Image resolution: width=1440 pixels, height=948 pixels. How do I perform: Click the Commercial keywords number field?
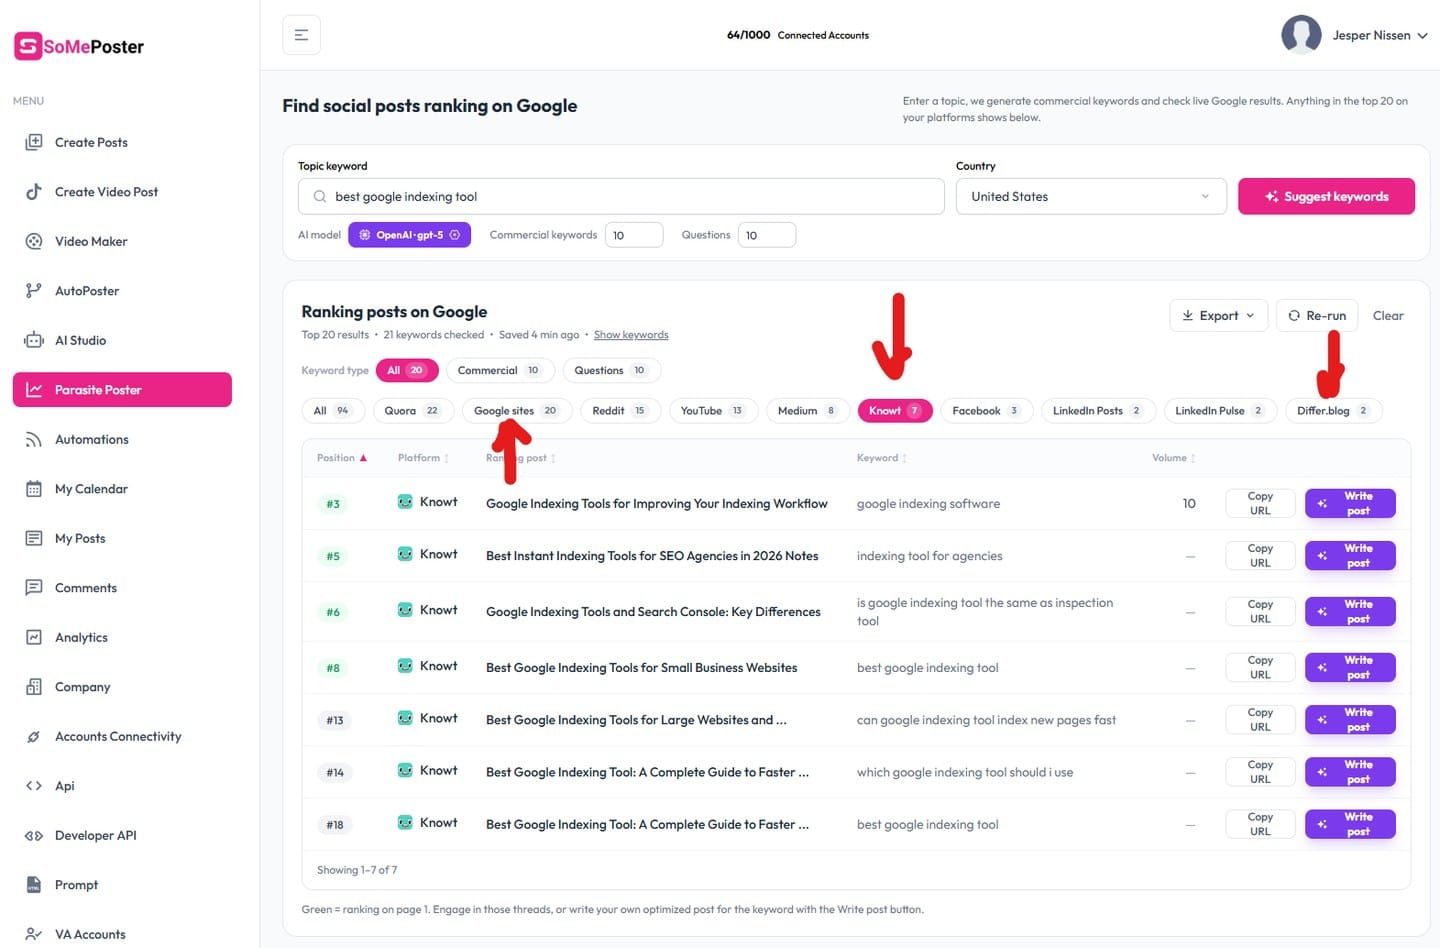(634, 235)
